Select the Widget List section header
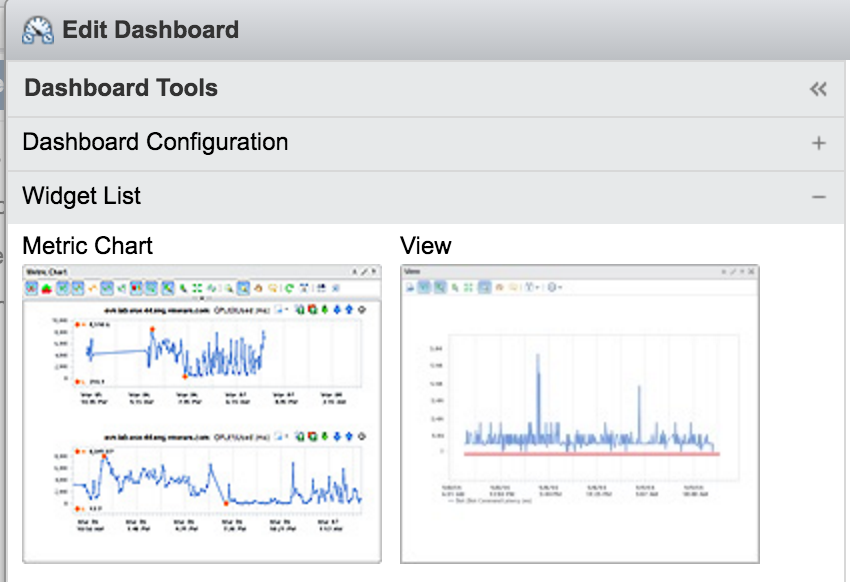The image size is (850, 582). tap(82, 197)
